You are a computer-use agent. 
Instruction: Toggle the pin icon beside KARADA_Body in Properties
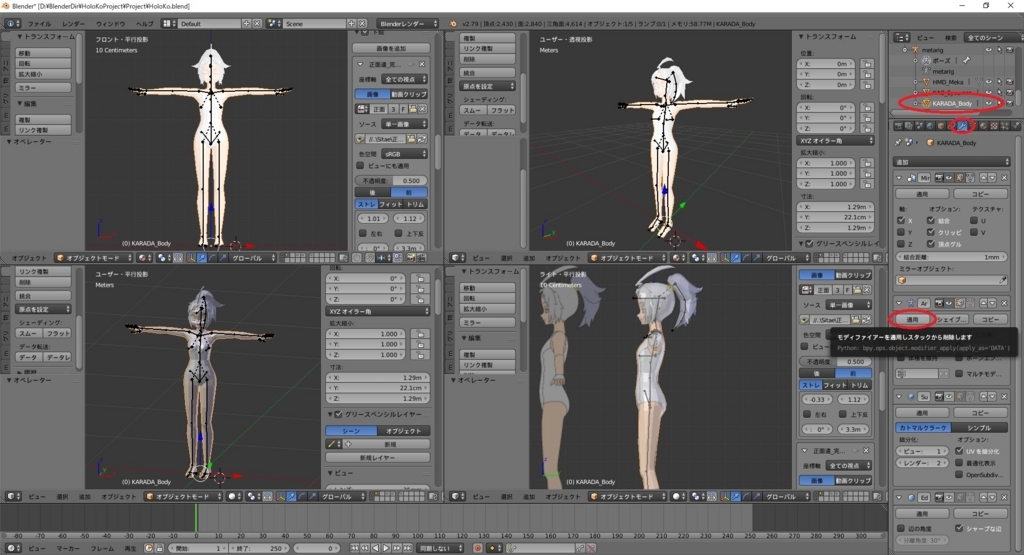897,142
